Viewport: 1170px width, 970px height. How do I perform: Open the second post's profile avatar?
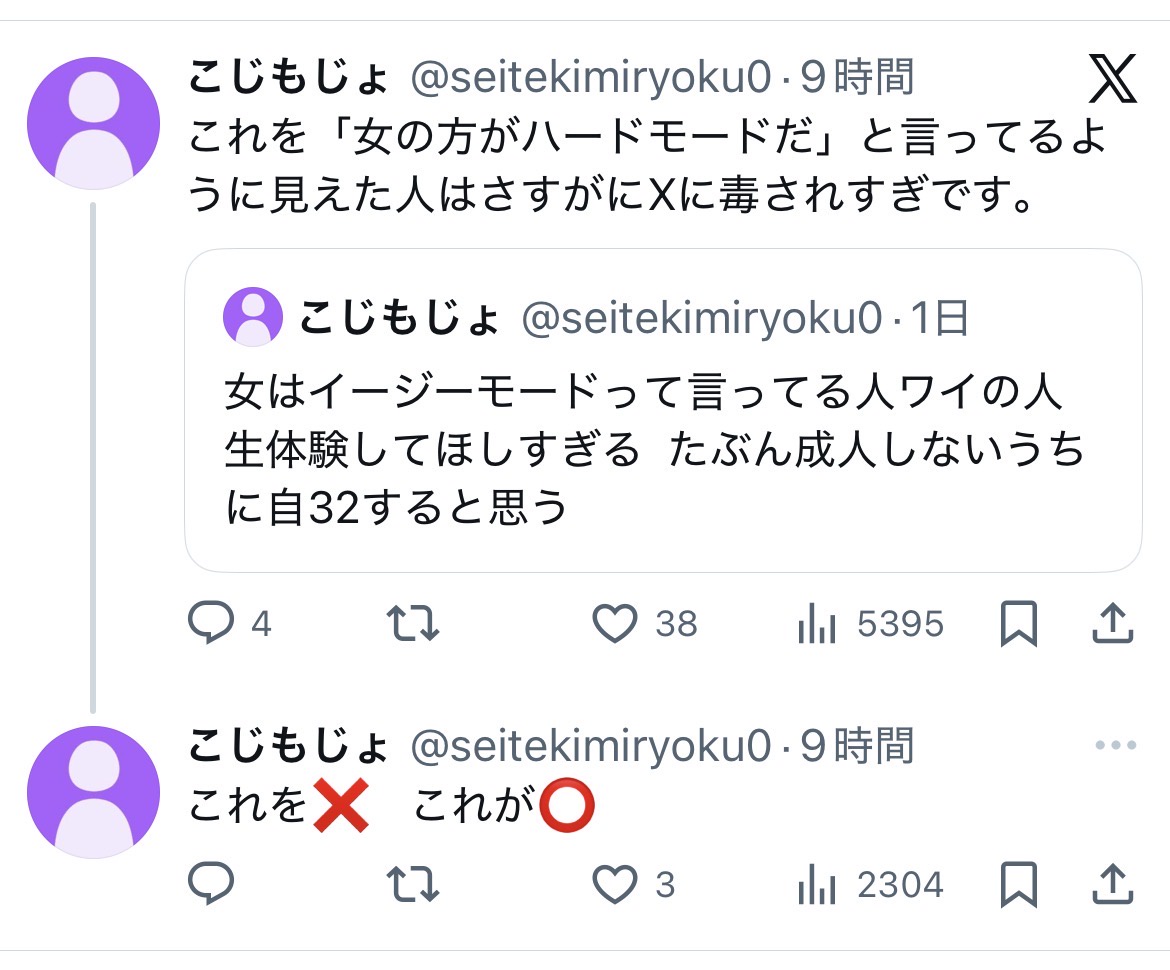pos(93,792)
